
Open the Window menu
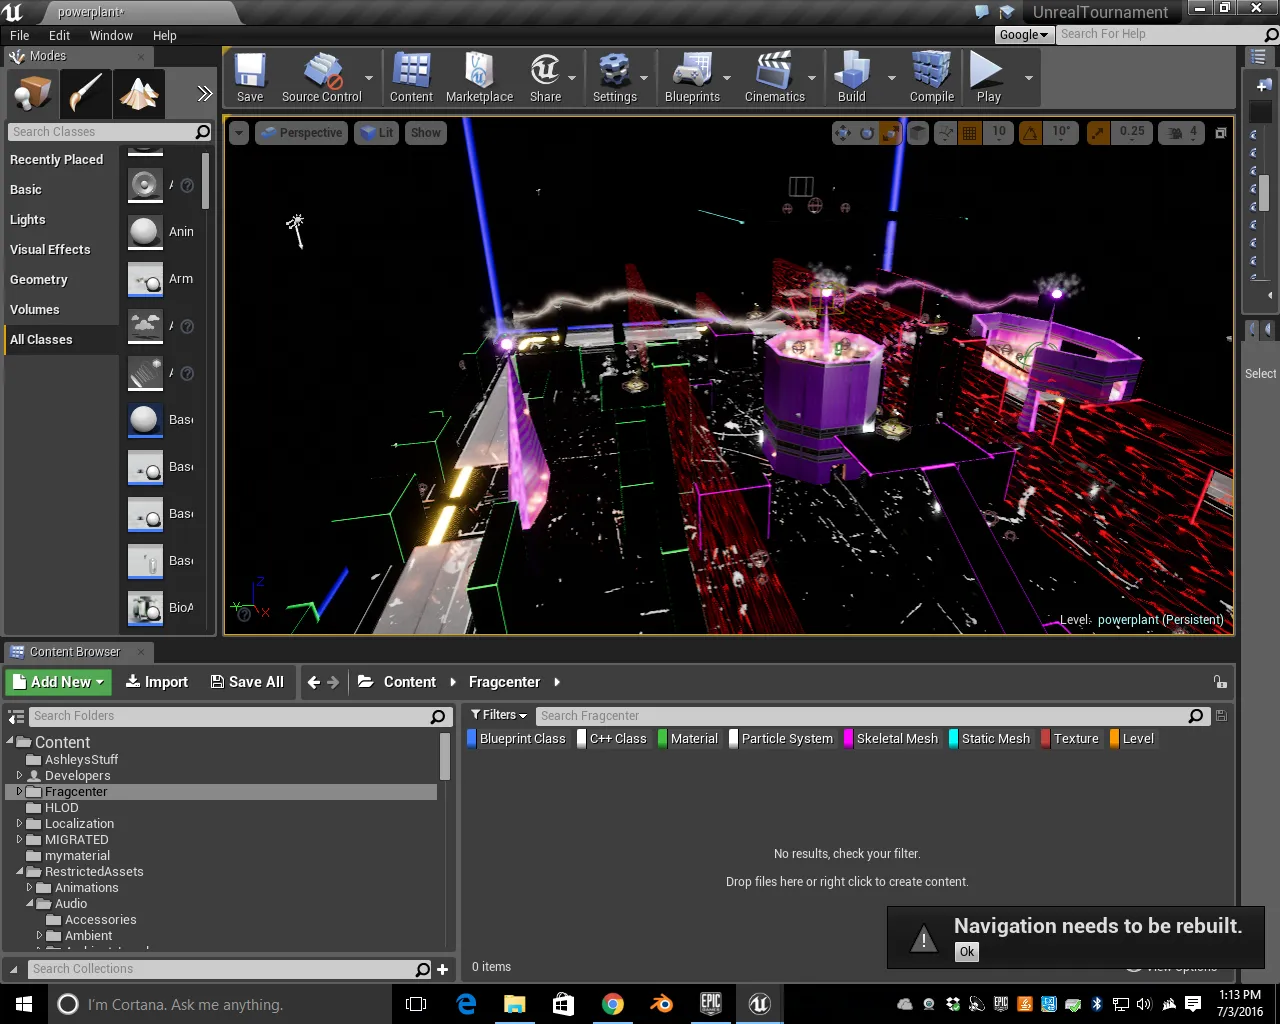click(111, 35)
